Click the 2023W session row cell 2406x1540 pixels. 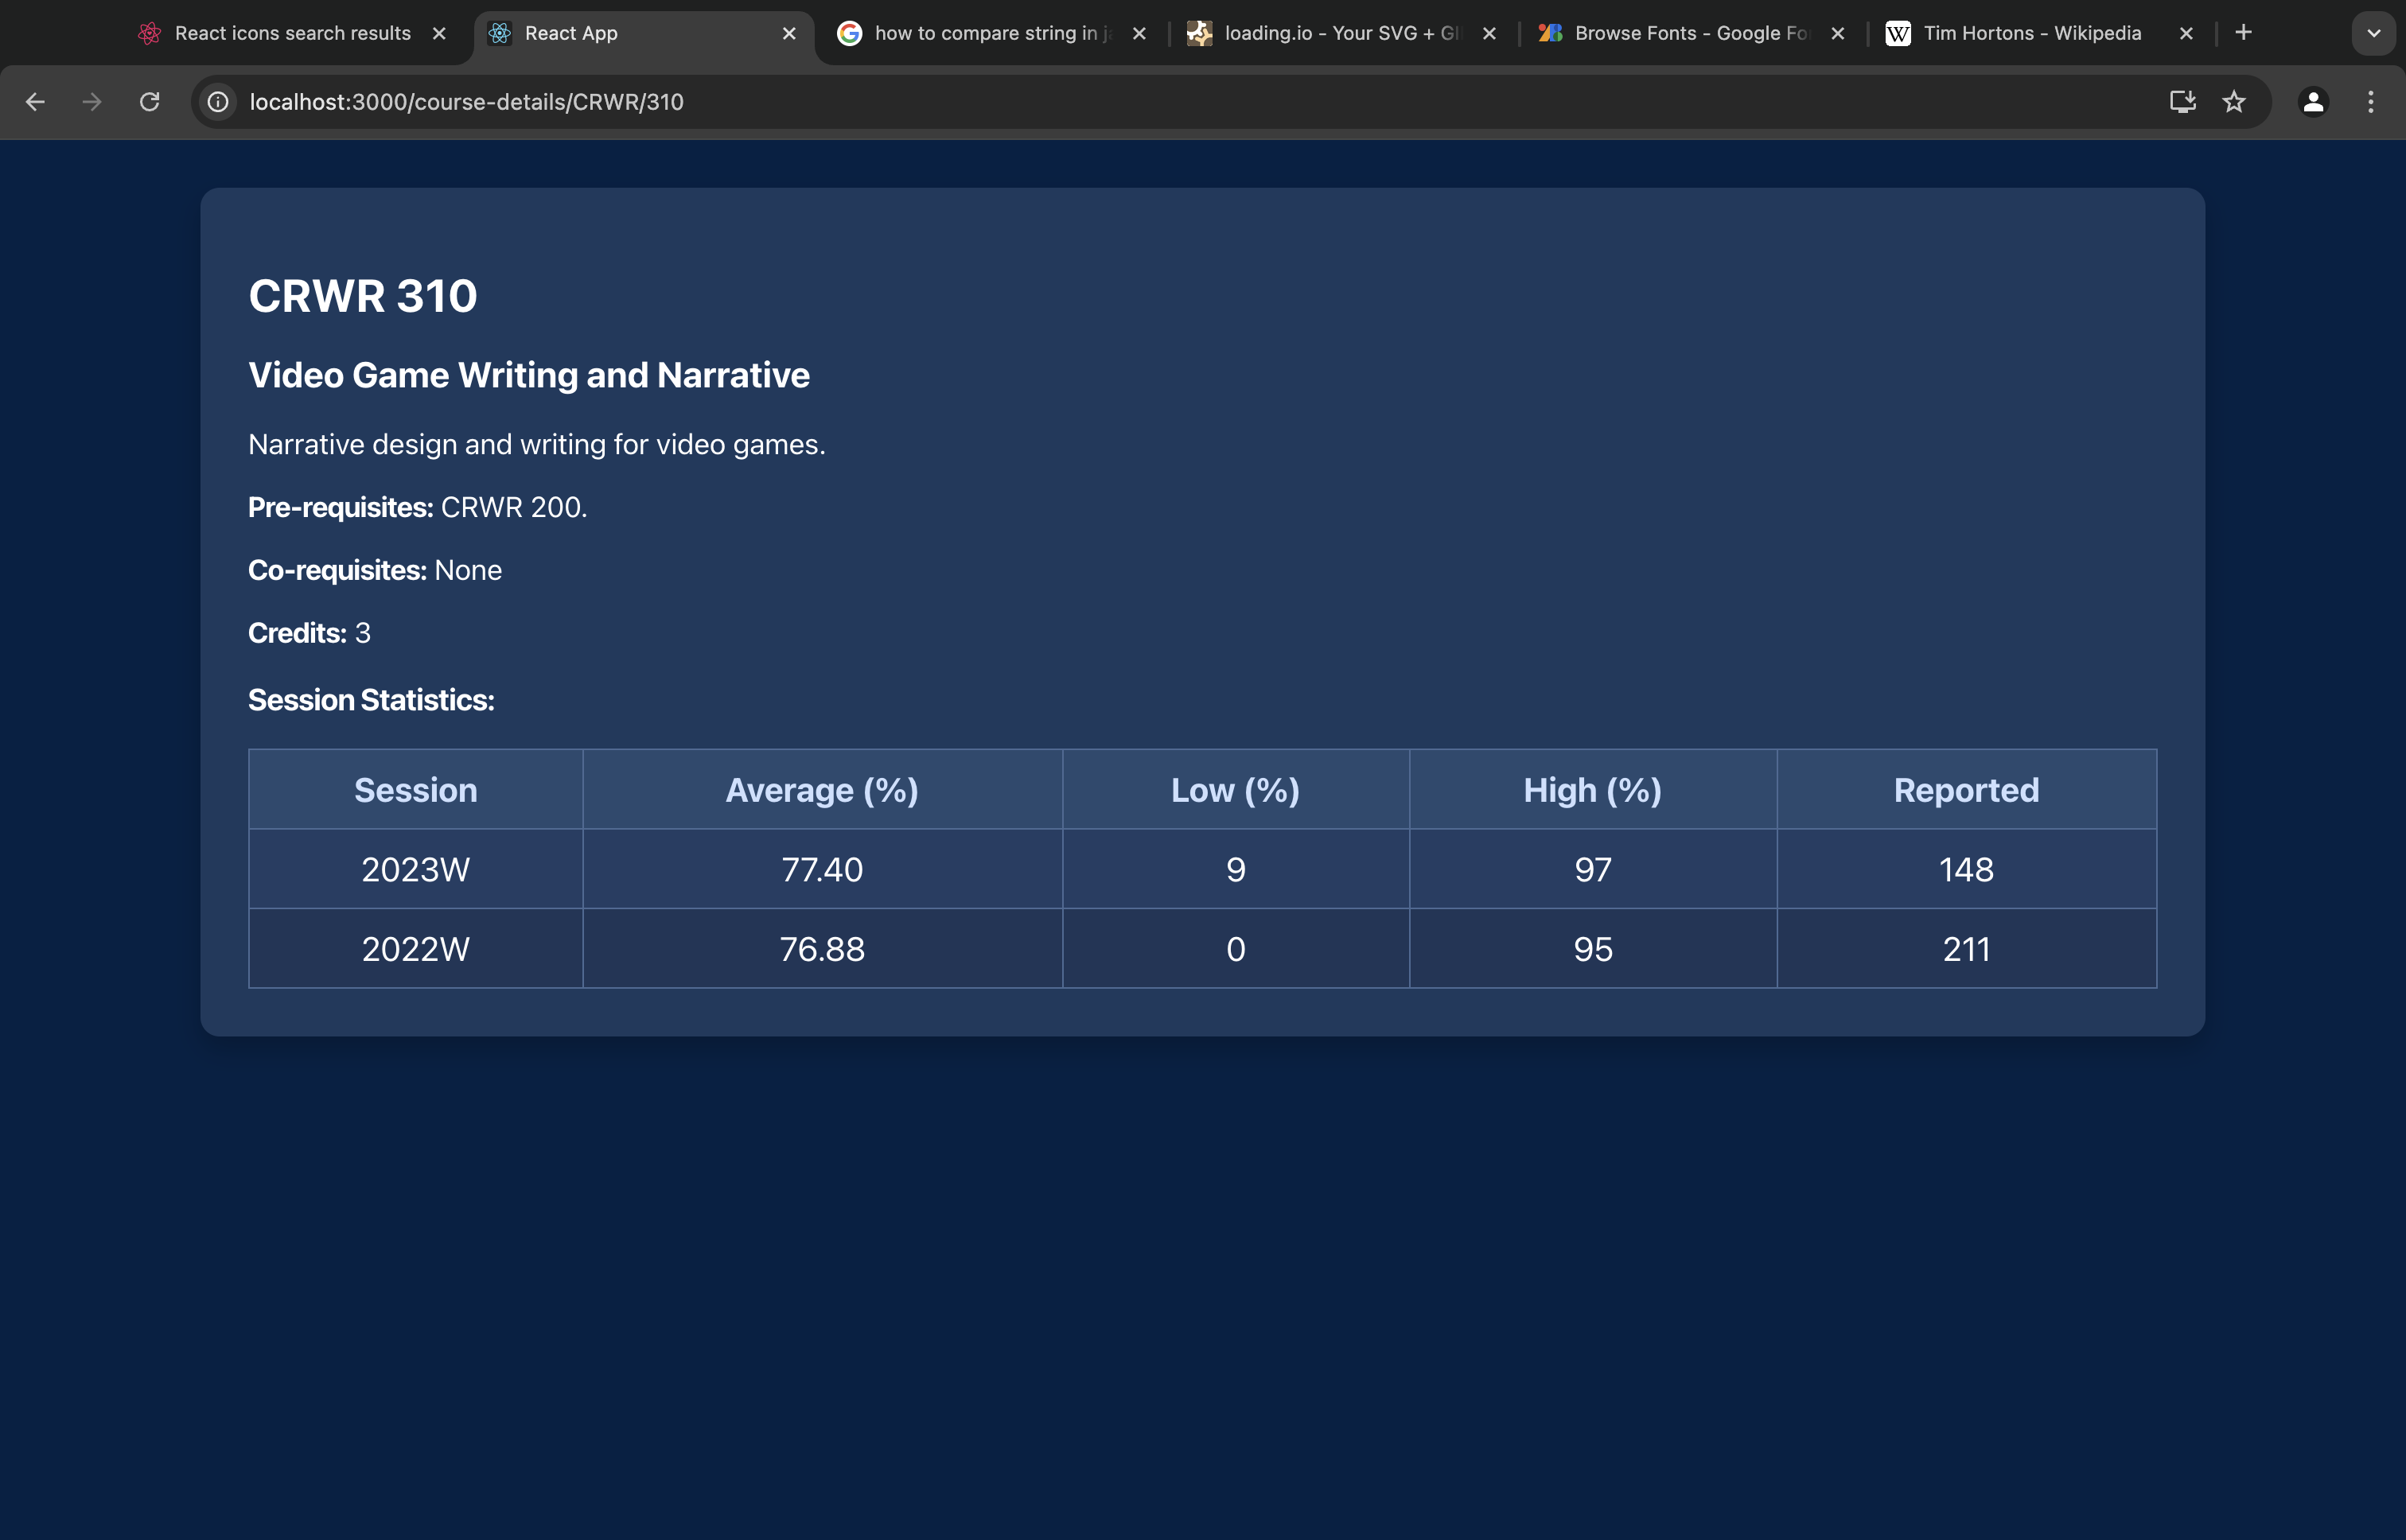tap(415, 869)
